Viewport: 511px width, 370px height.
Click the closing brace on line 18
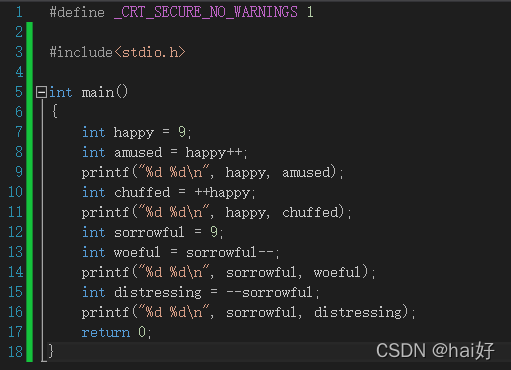51,351
